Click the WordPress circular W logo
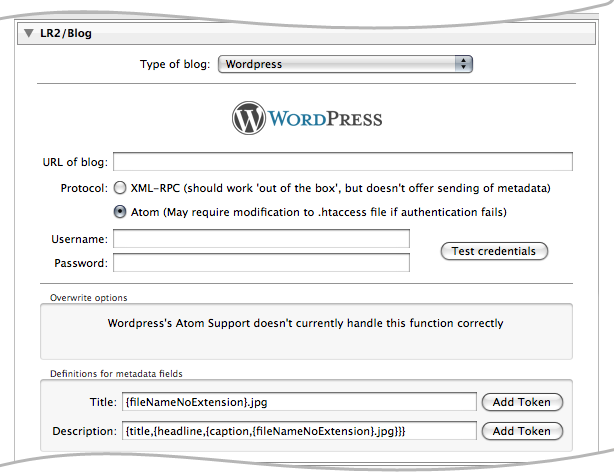The width and height of the screenshot is (614, 475). pyautogui.click(x=249, y=119)
